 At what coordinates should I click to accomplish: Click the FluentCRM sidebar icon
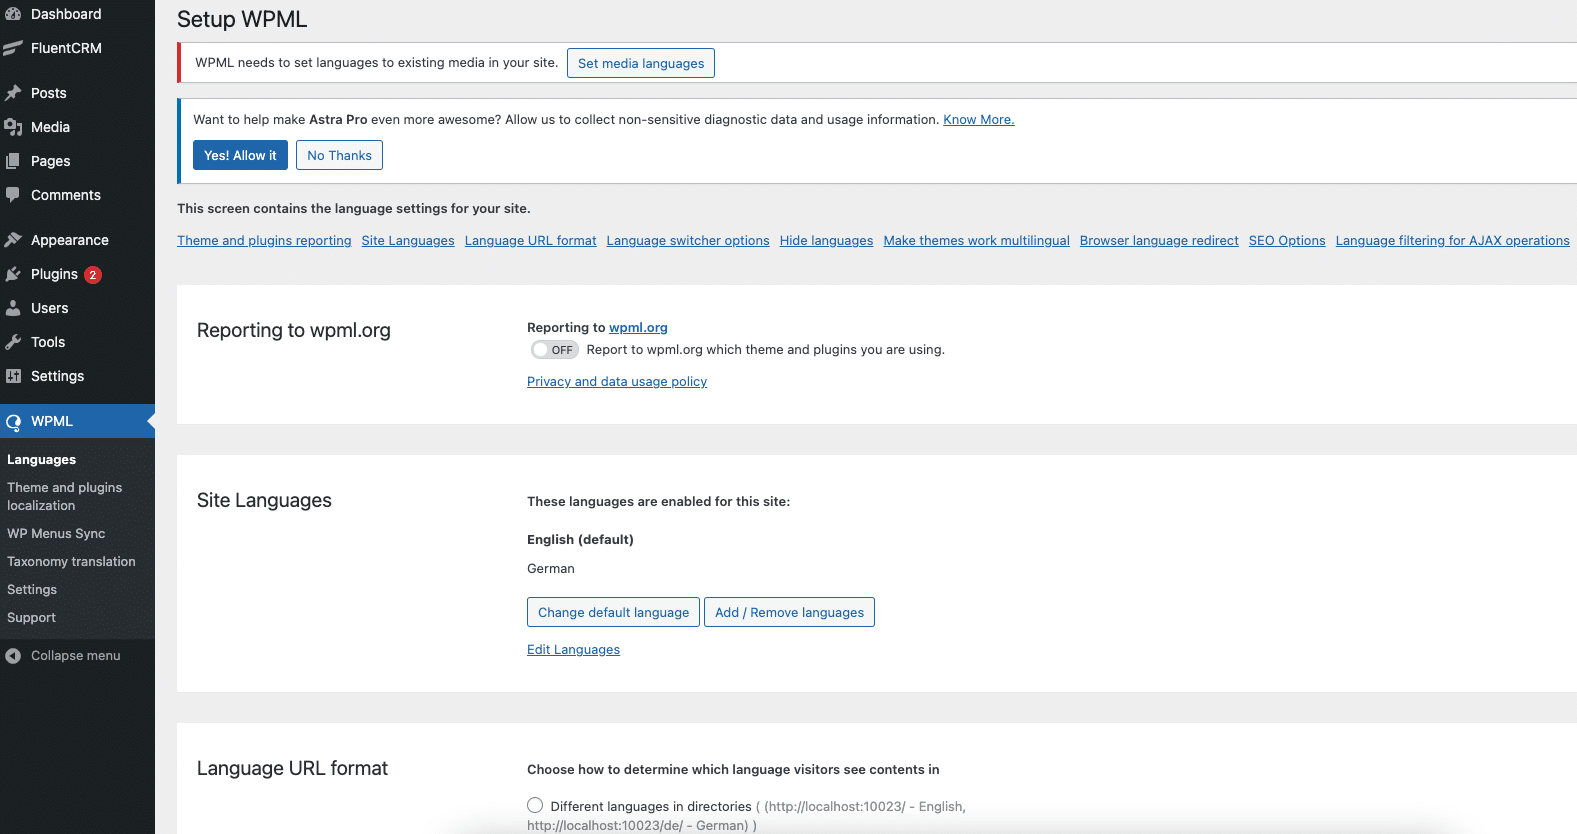tap(13, 48)
